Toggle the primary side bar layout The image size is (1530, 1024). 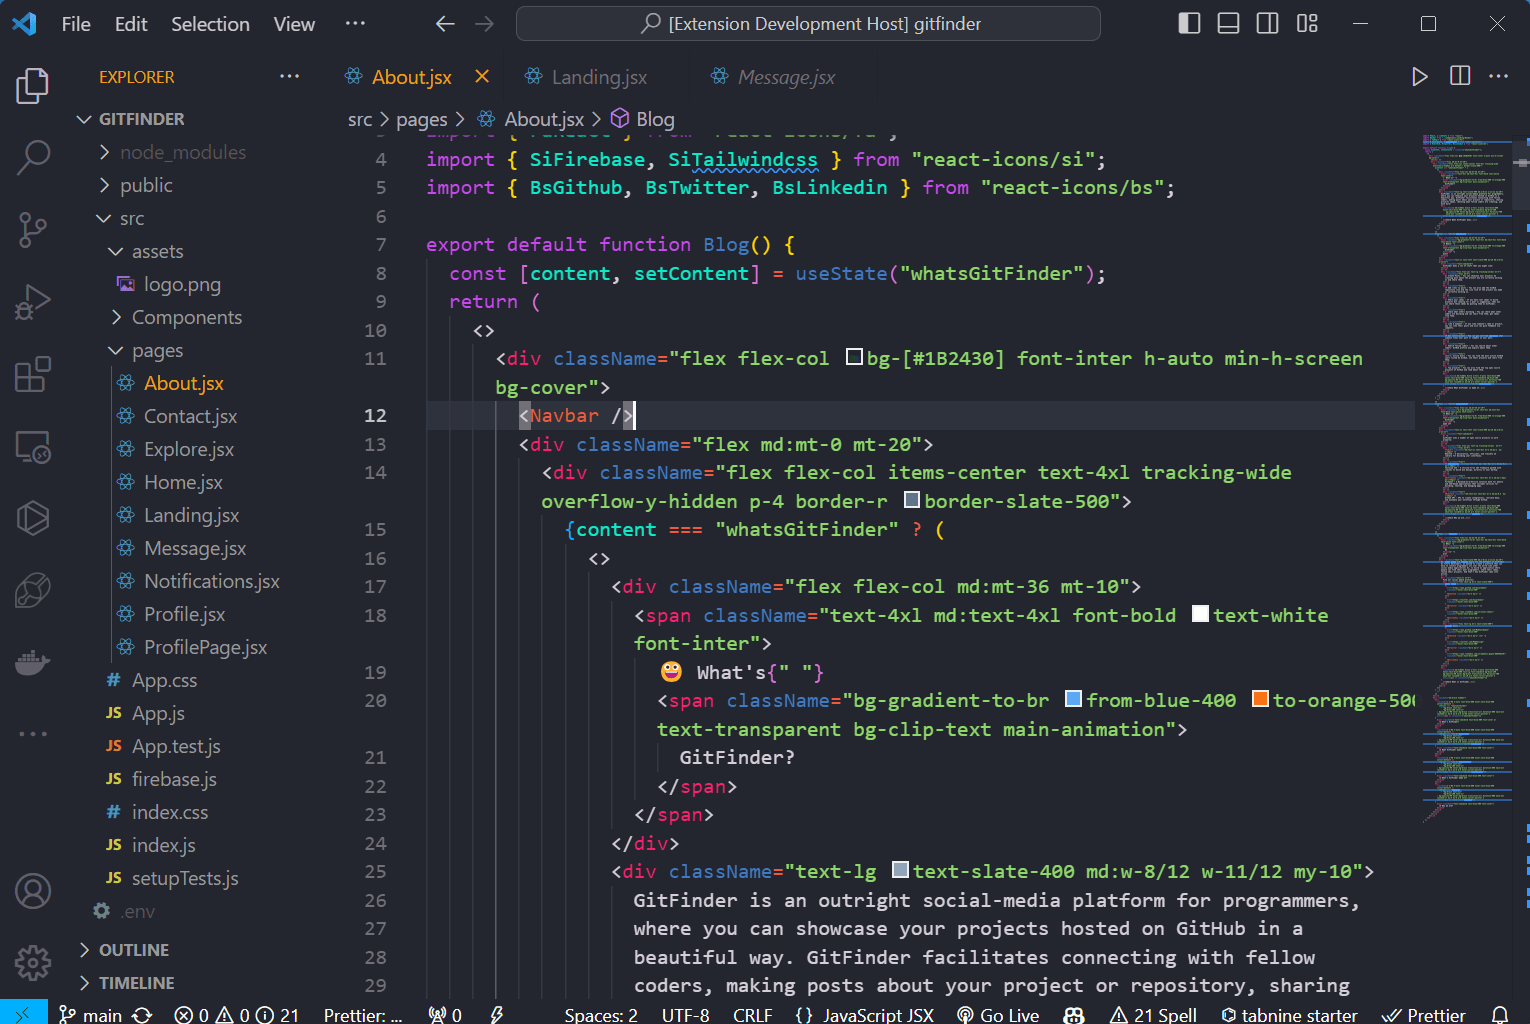1189,23
